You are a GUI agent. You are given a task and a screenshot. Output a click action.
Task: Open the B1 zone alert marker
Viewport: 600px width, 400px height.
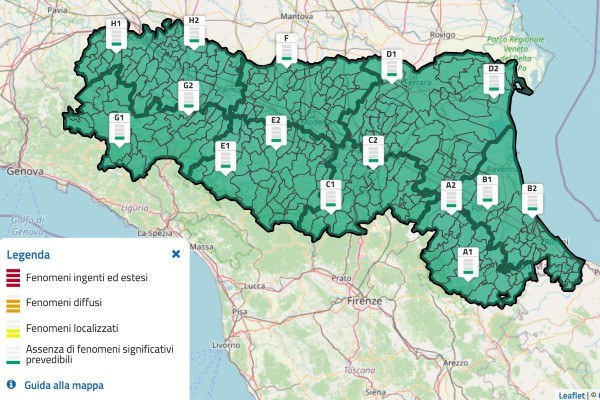tap(489, 191)
